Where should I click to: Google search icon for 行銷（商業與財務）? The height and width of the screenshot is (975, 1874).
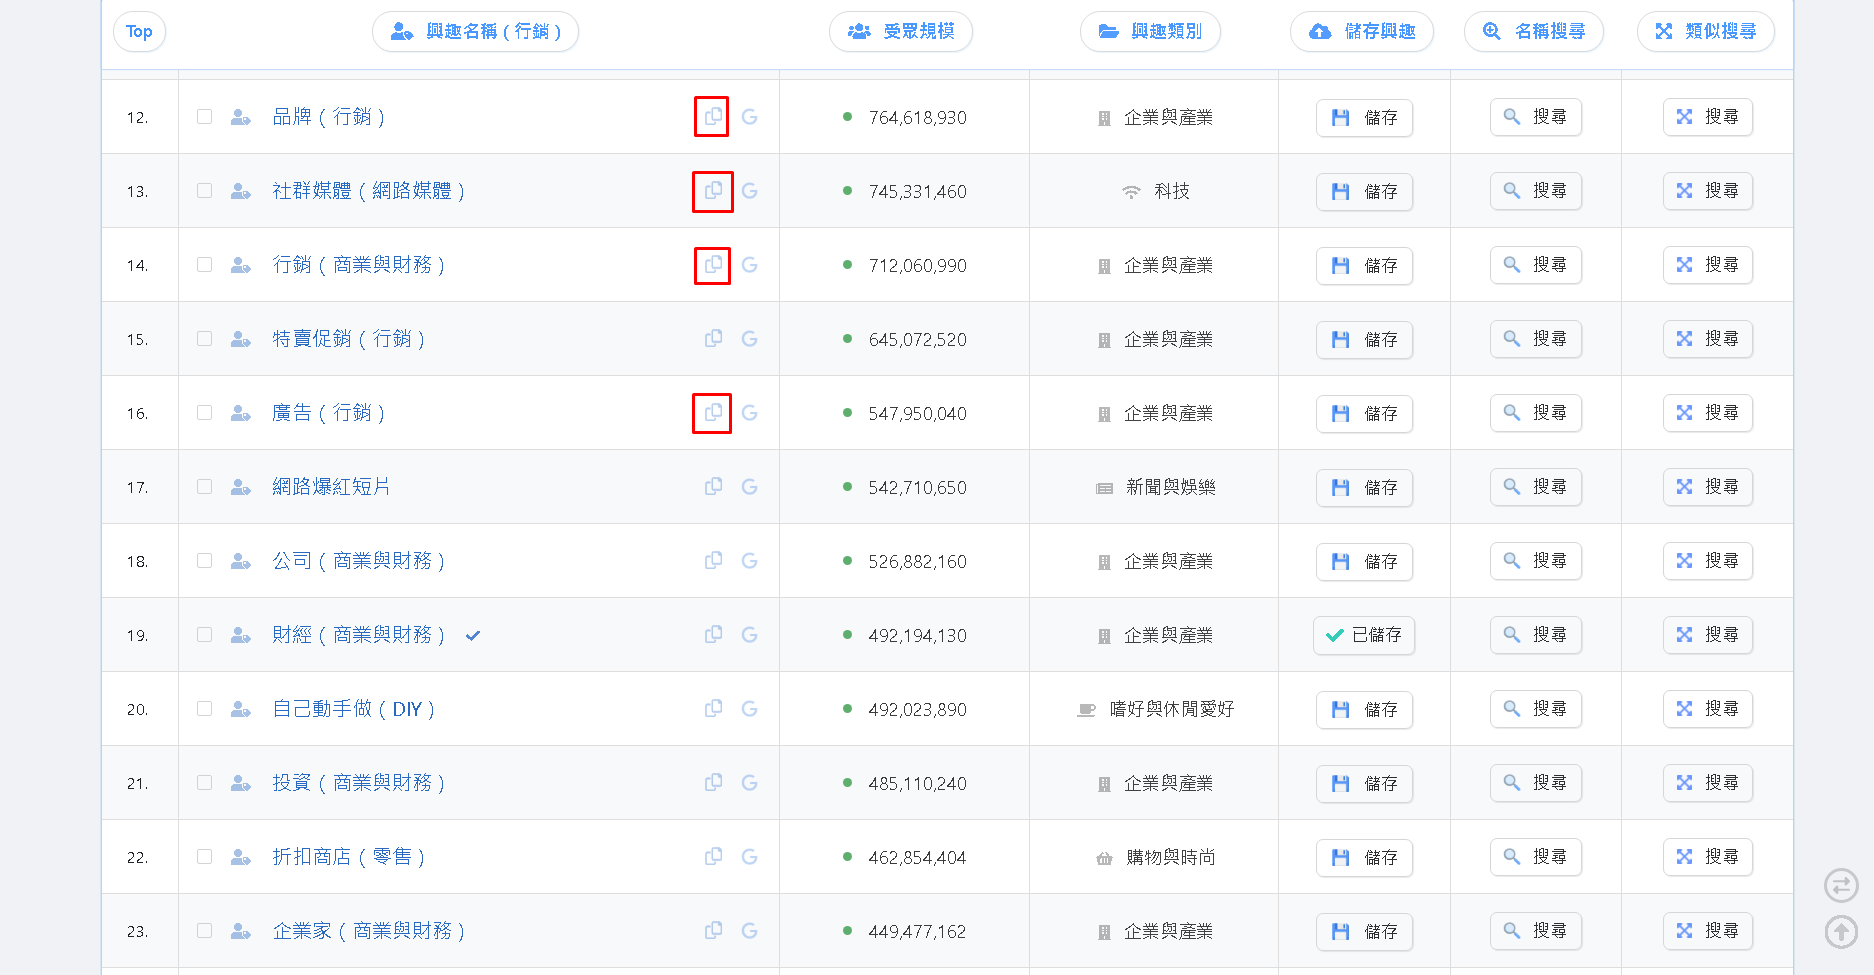749,265
